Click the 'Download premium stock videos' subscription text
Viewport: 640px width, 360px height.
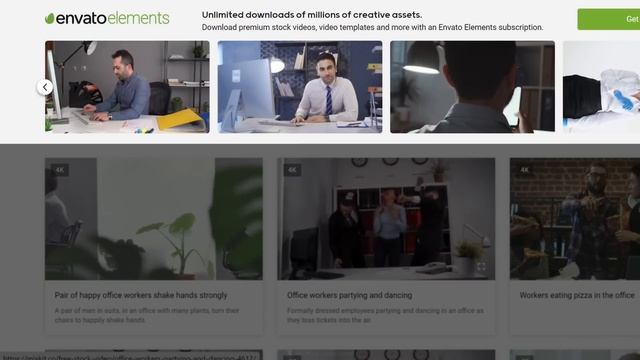372,27
